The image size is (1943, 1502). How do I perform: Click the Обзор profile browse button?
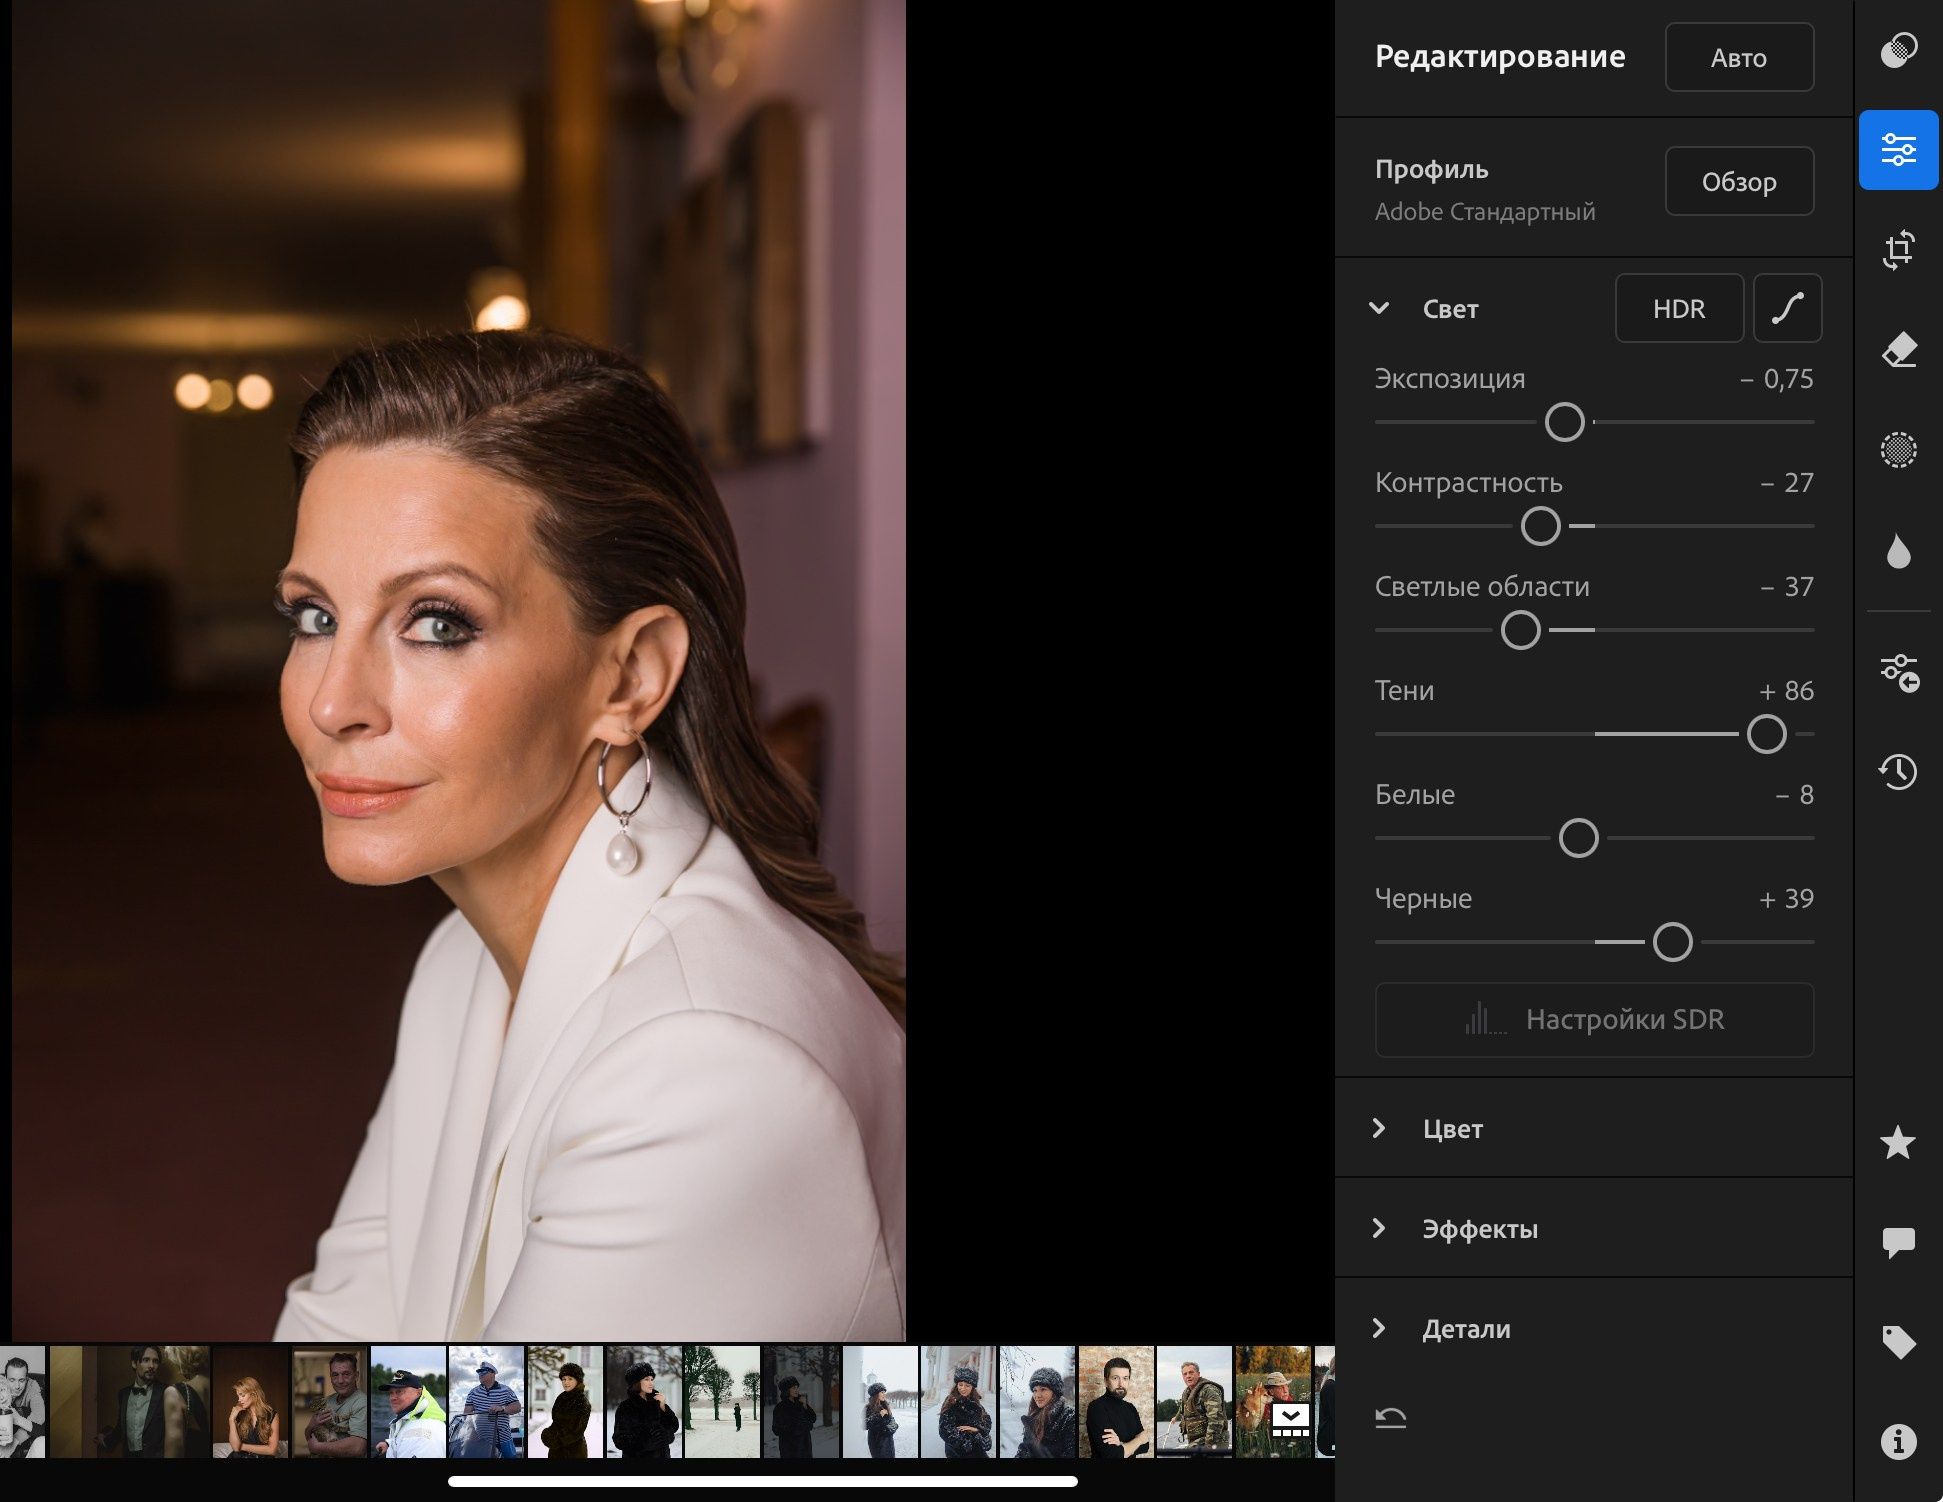(1739, 182)
